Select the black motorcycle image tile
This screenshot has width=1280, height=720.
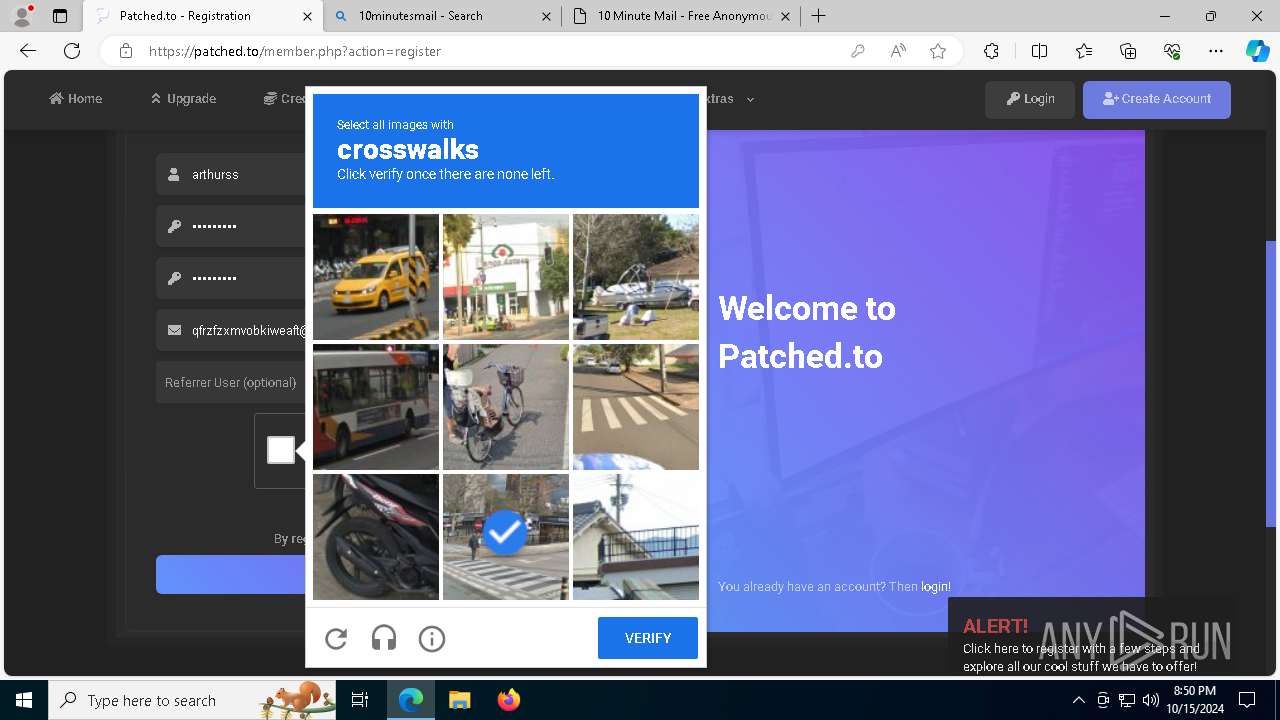pos(376,537)
